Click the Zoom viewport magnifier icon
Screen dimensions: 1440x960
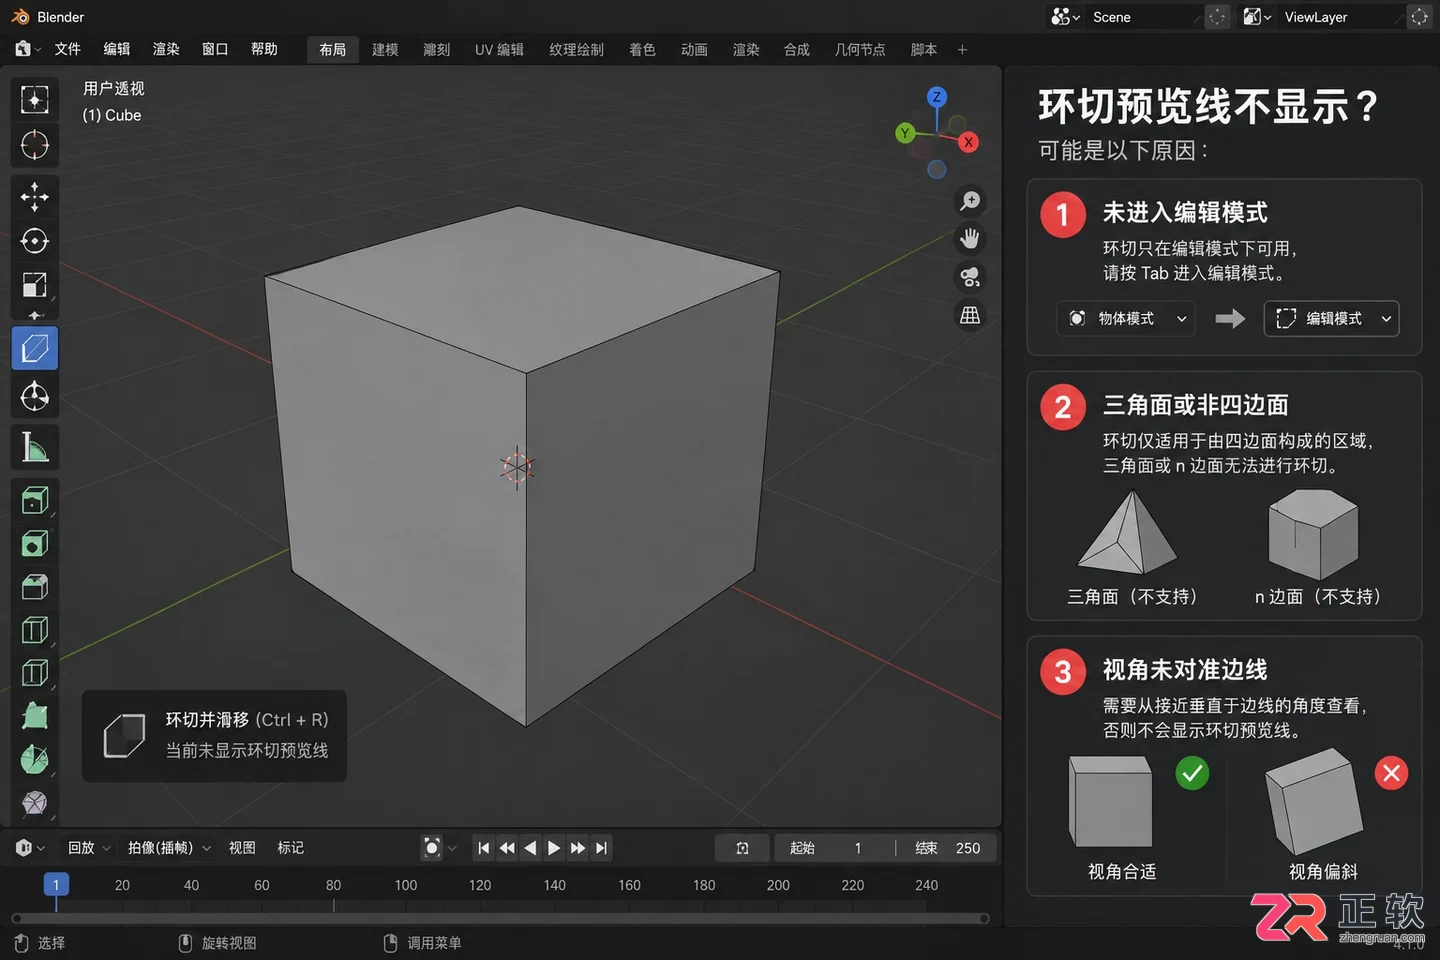point(970,201)
